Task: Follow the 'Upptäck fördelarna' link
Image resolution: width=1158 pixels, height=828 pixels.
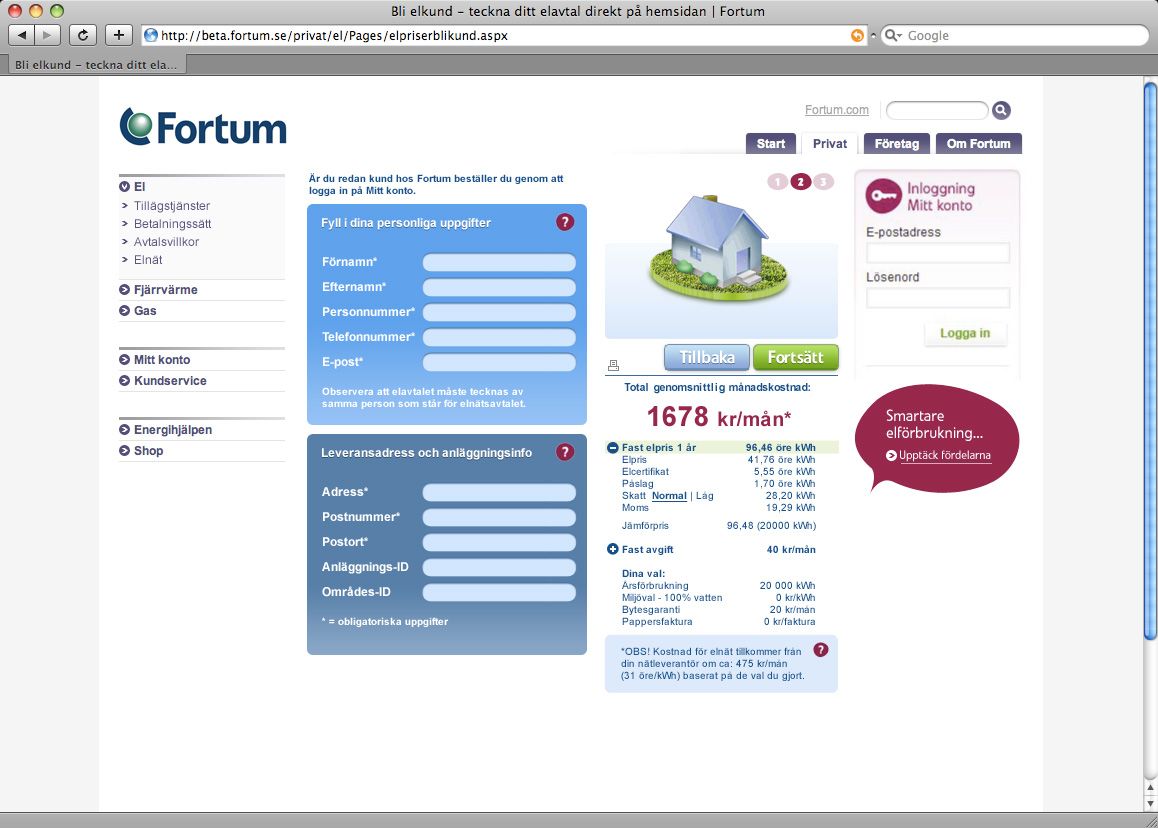Action: 945,456
